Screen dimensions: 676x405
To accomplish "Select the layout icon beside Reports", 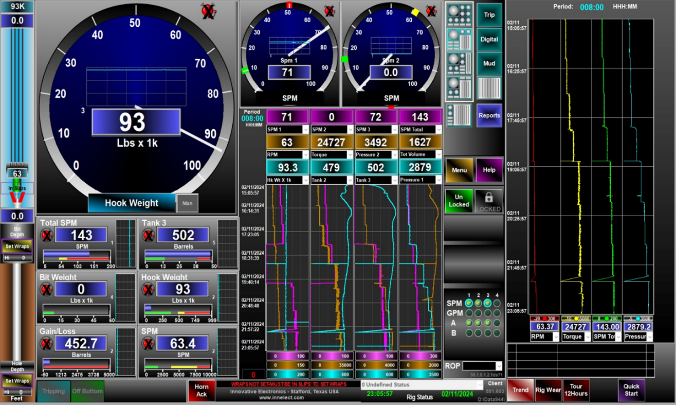I will [458, 115].
